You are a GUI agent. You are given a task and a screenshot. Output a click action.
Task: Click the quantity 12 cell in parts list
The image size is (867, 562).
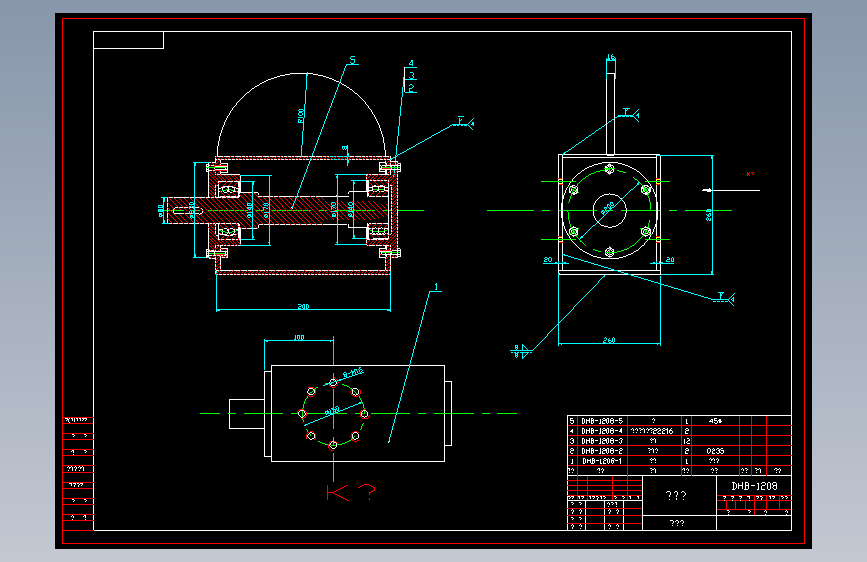pos(687,441)
